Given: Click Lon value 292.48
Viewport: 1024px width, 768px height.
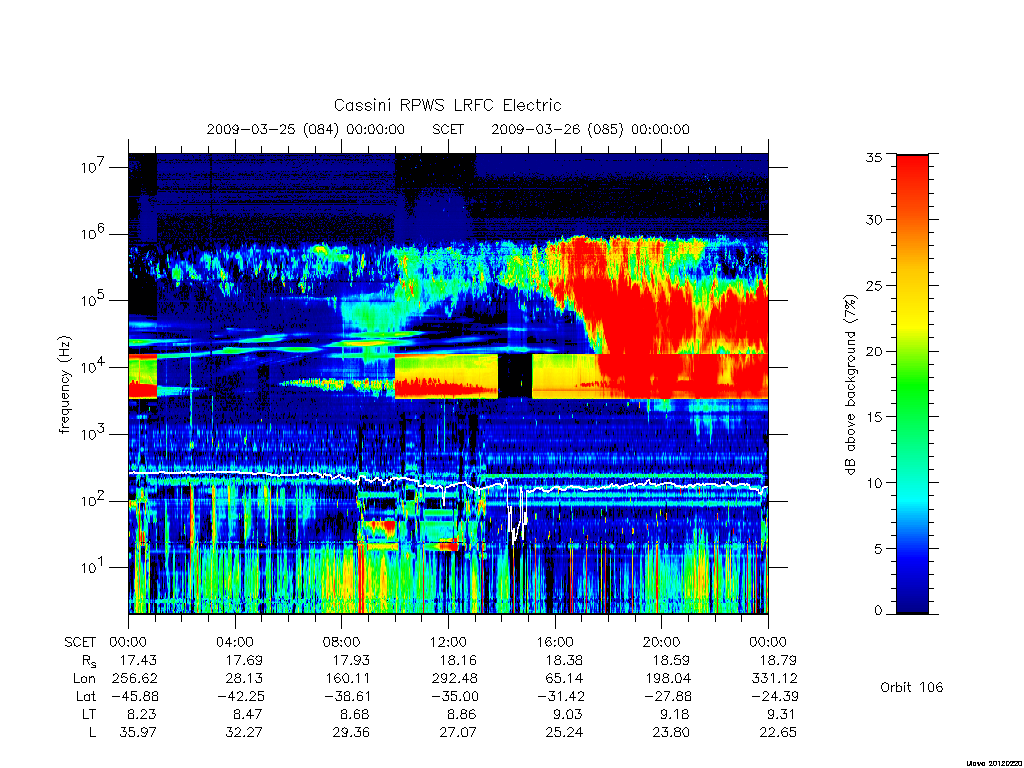Looking at the screenshot, I should tap(455, 679).
